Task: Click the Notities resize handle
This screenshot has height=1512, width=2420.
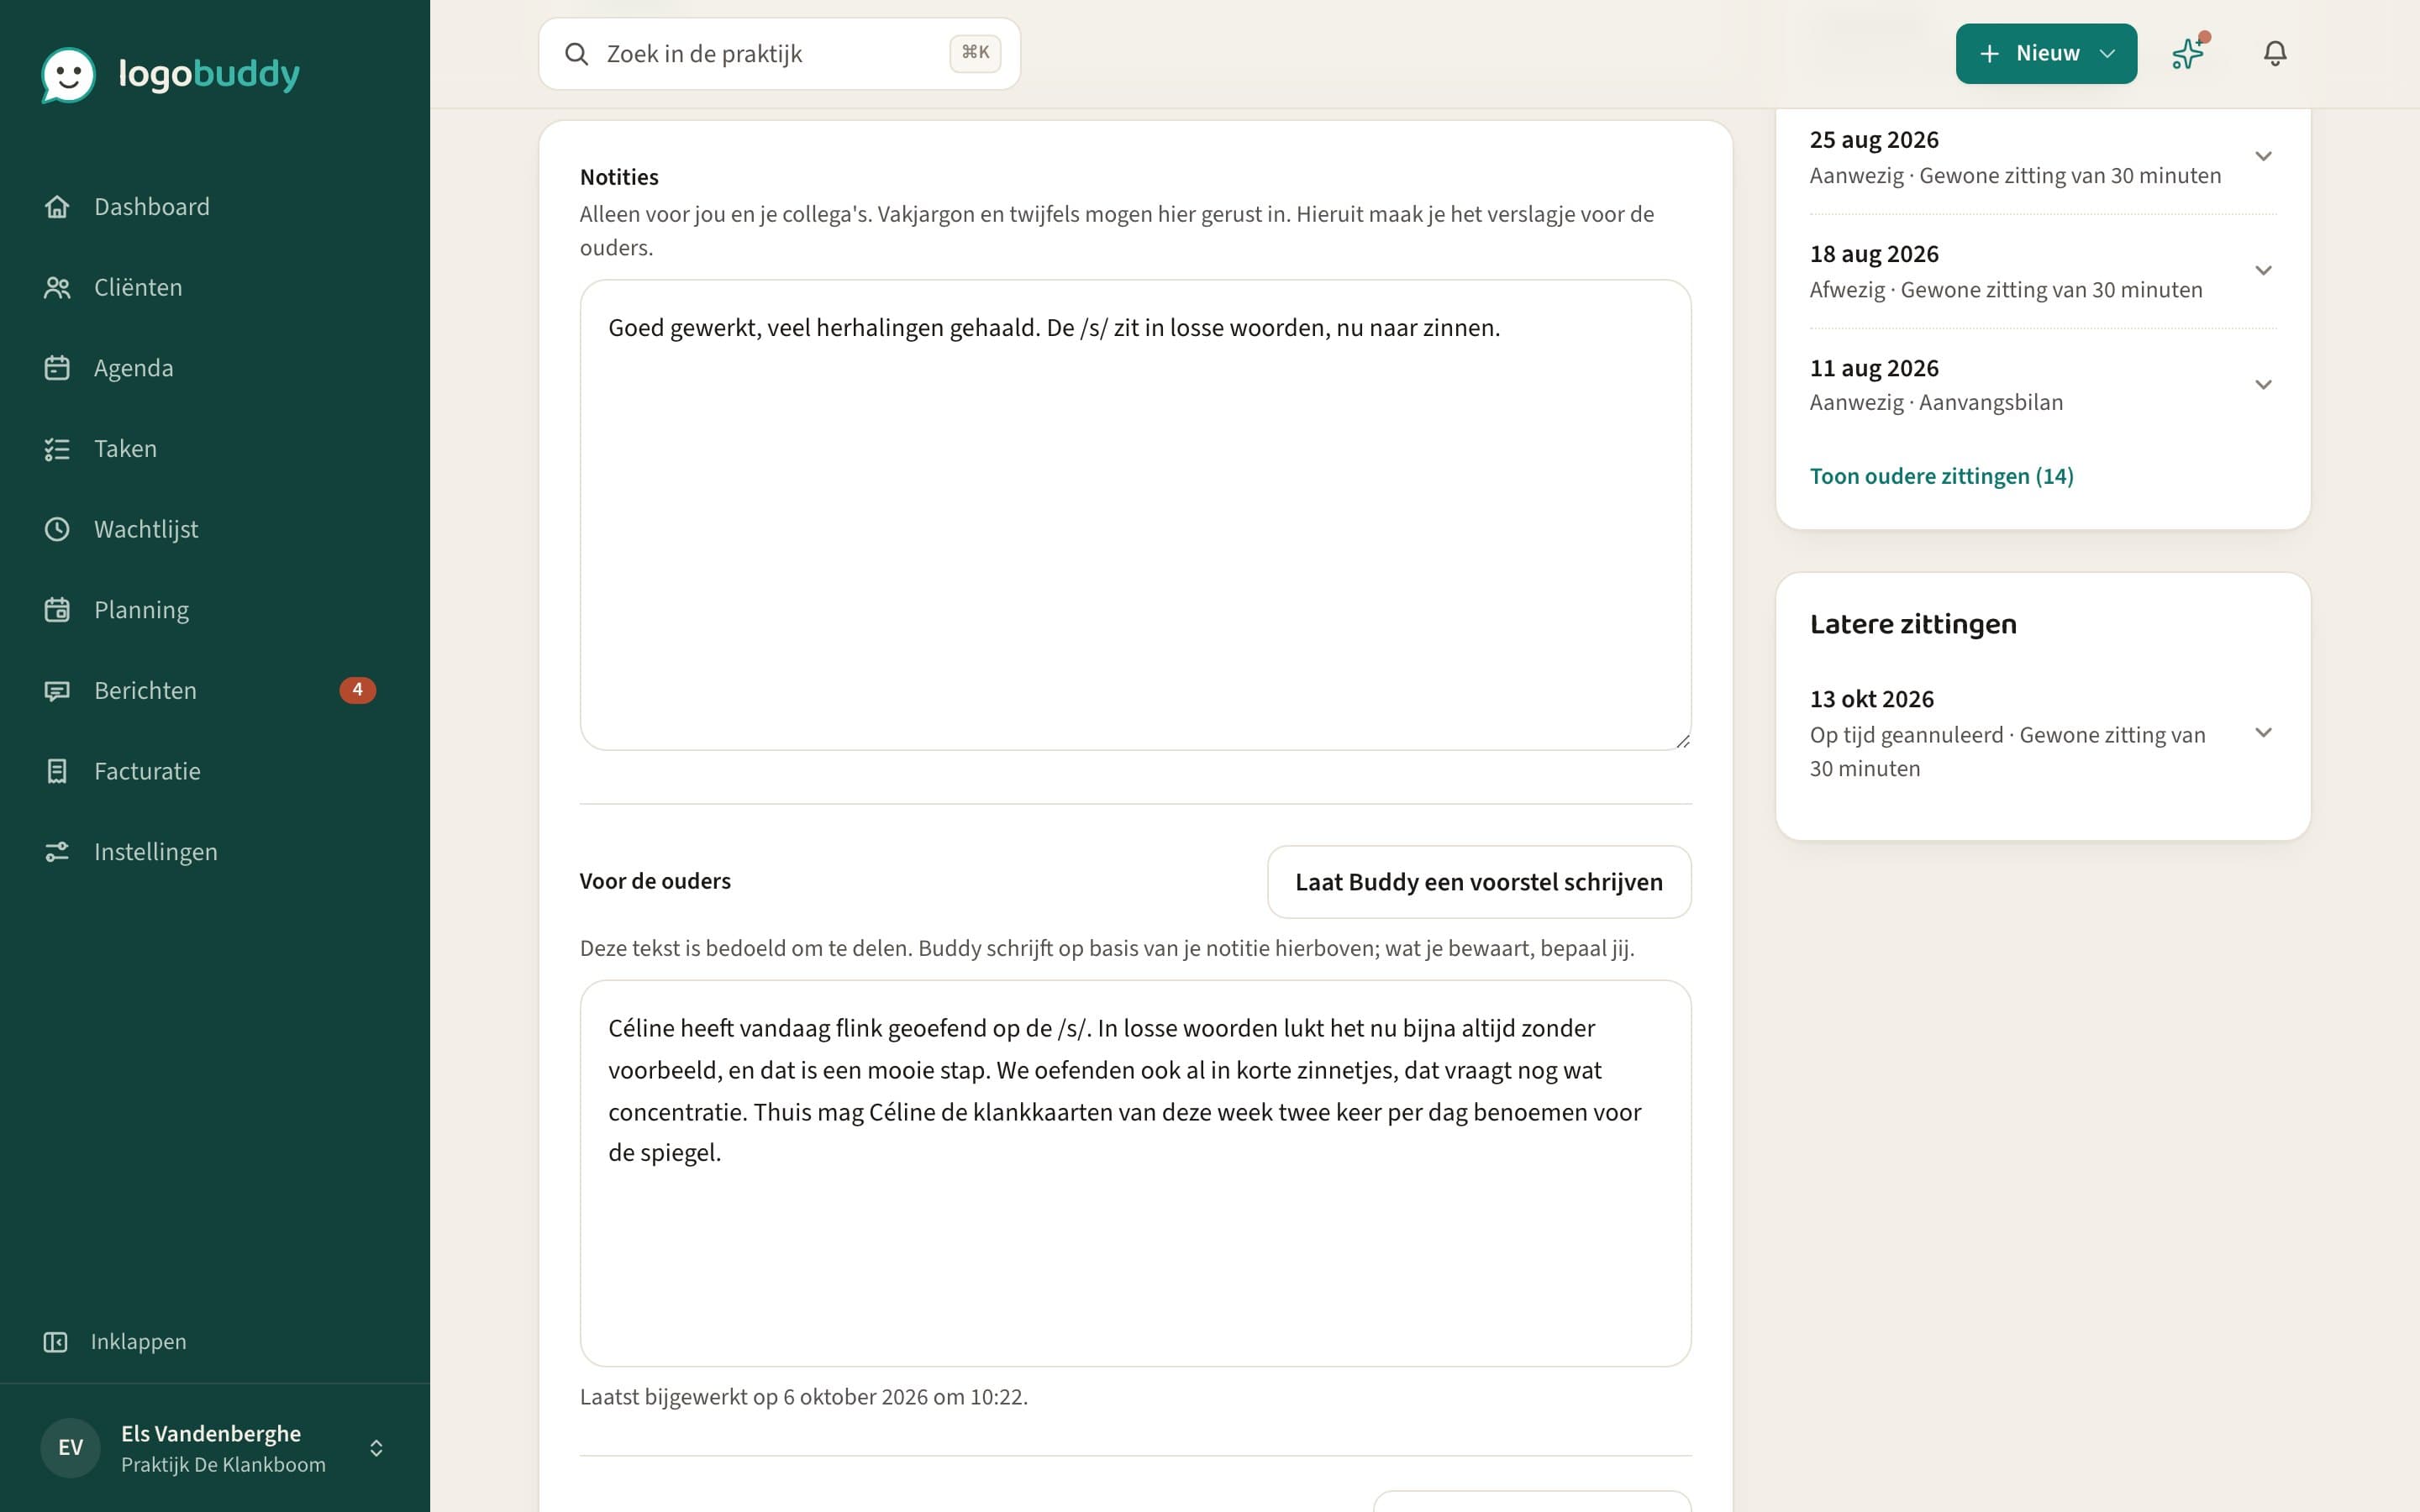Action: tap(1682, 741)
